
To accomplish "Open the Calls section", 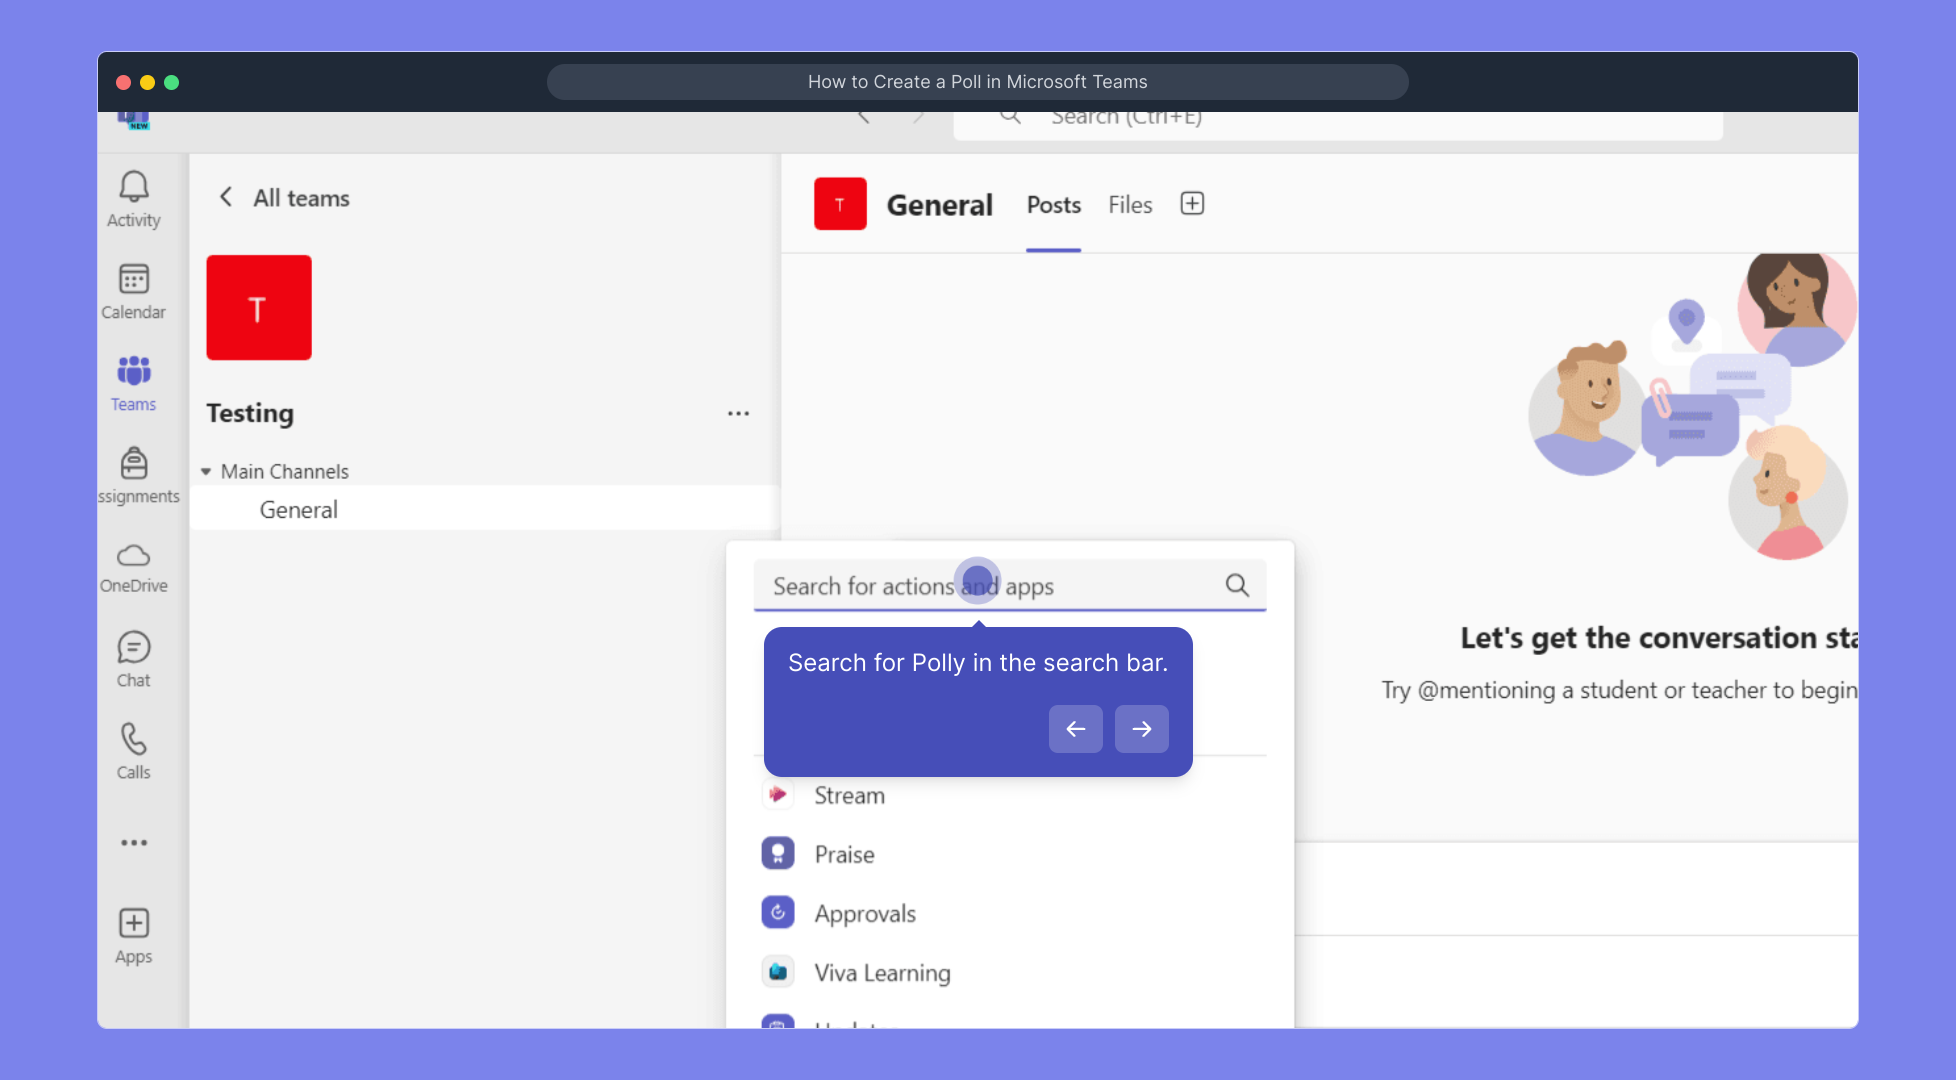I will (133, 748).
